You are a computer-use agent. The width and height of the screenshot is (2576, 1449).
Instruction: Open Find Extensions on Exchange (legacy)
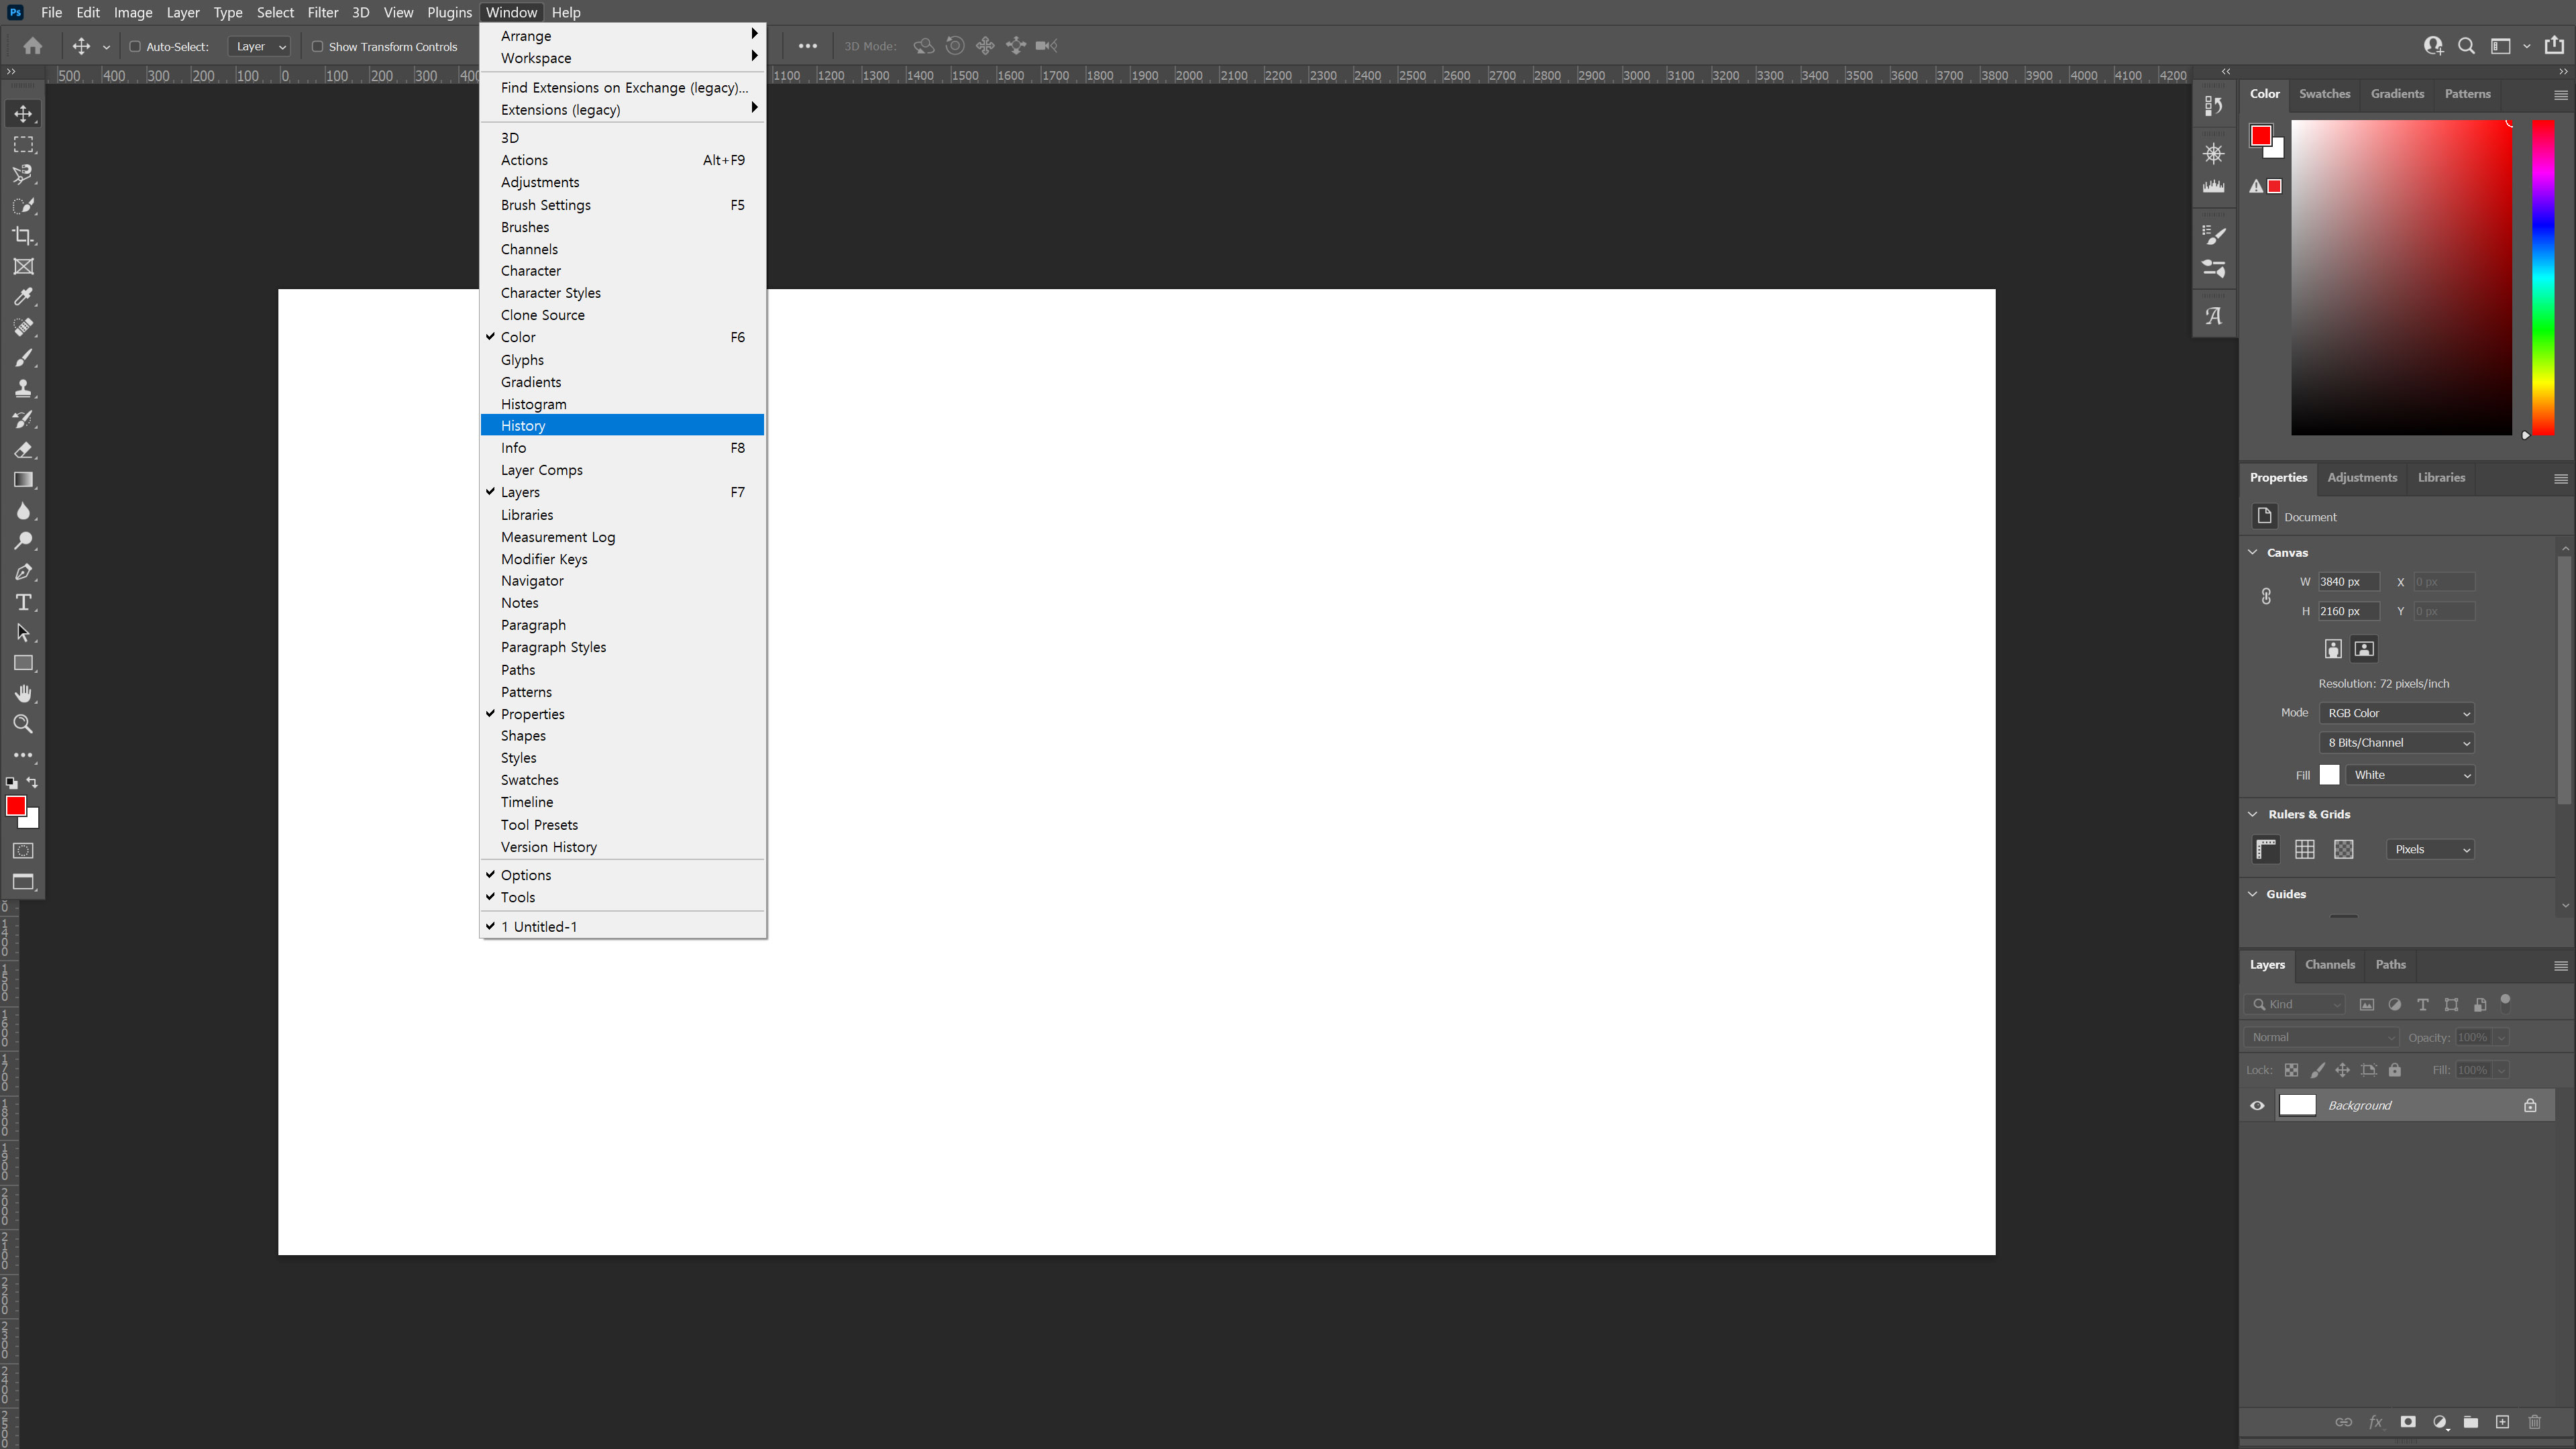coord(623,88)
